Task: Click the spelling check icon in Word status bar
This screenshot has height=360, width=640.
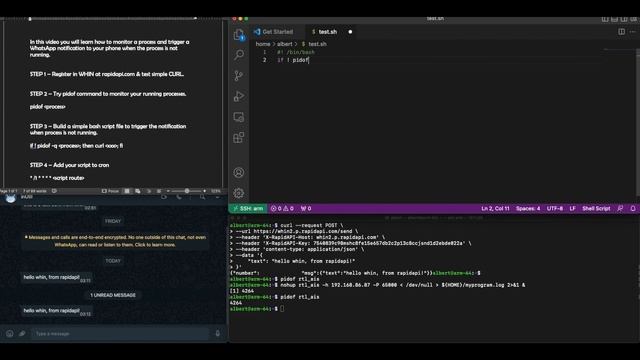Action: [x=54, y=191]
